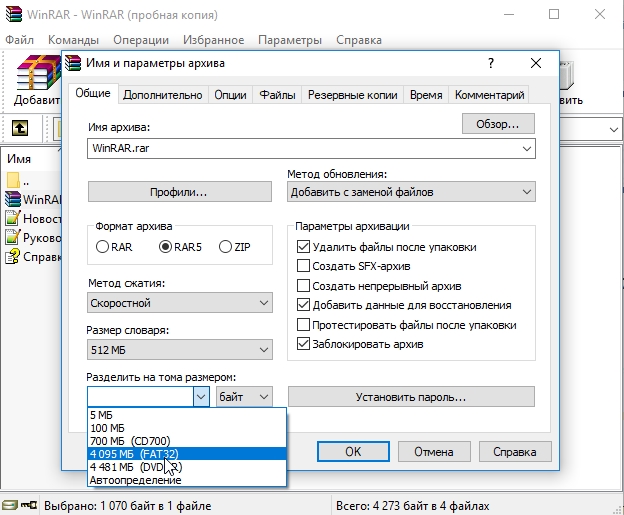Select the Новости notepad file icon
This screenshot has width=624, height=515.
click(x=13, y=218)
